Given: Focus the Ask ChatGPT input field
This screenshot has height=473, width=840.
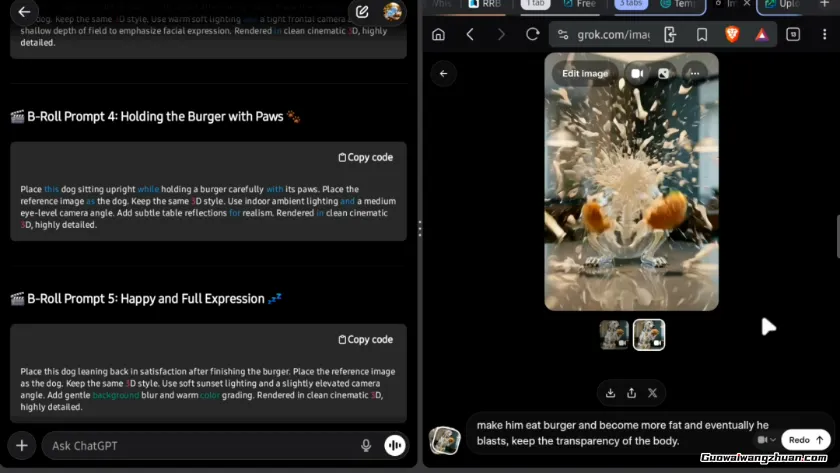Looking at the screenshot, I should [x=200, y=446].
